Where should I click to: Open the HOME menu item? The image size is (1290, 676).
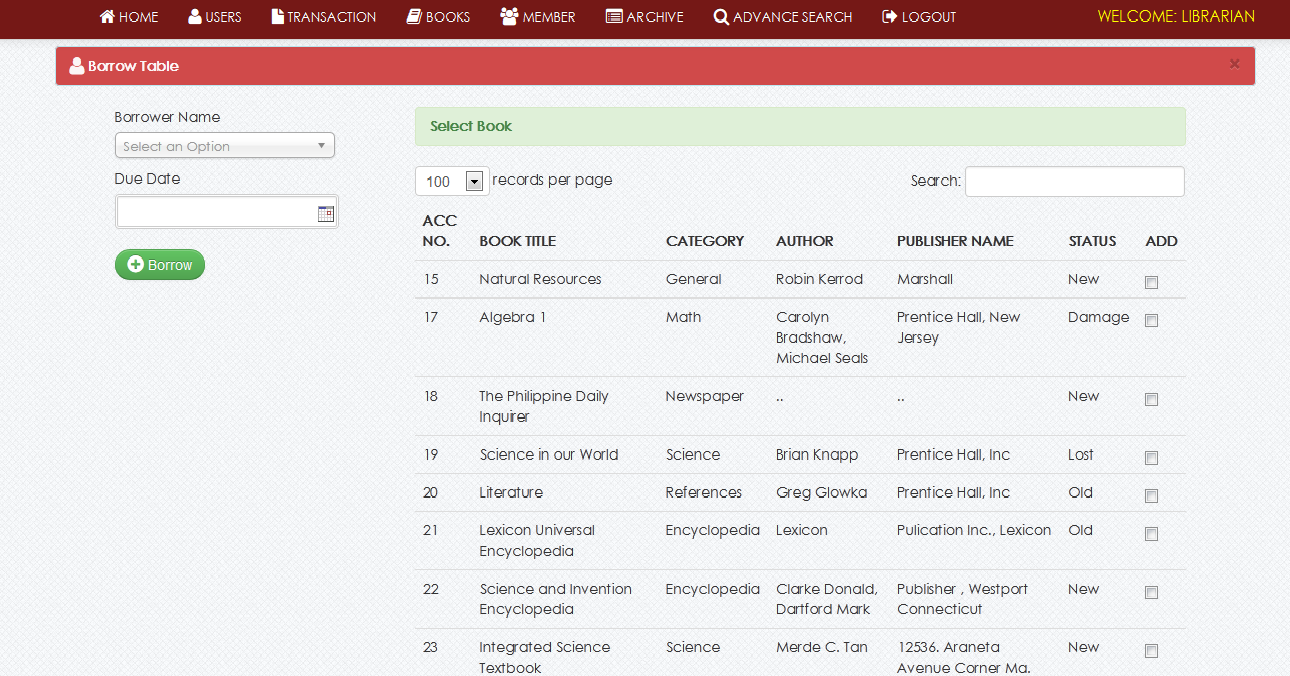pyautogui.click(x=128, y=16)
